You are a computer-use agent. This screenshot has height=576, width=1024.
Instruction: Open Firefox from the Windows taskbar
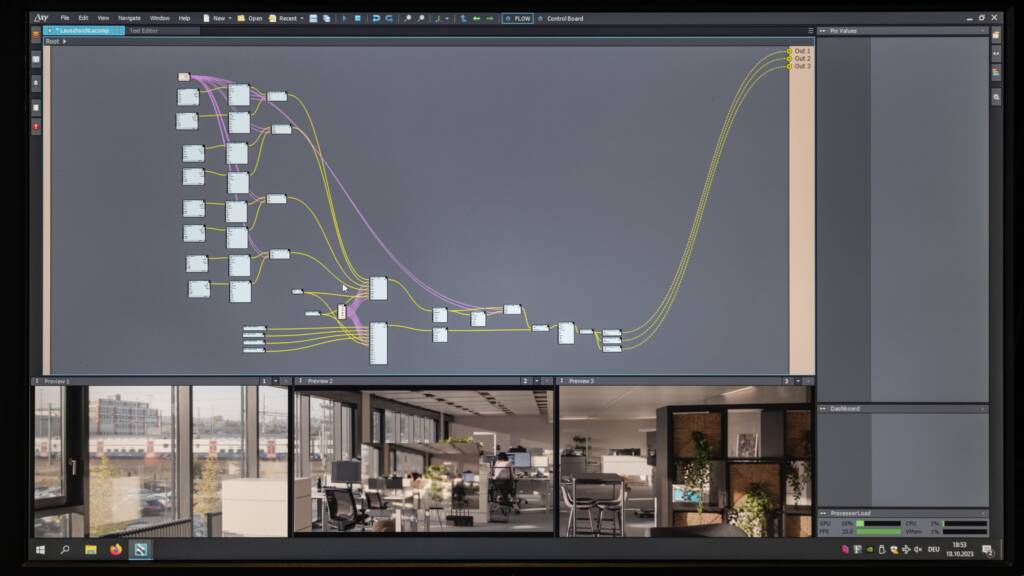point(115,550)
